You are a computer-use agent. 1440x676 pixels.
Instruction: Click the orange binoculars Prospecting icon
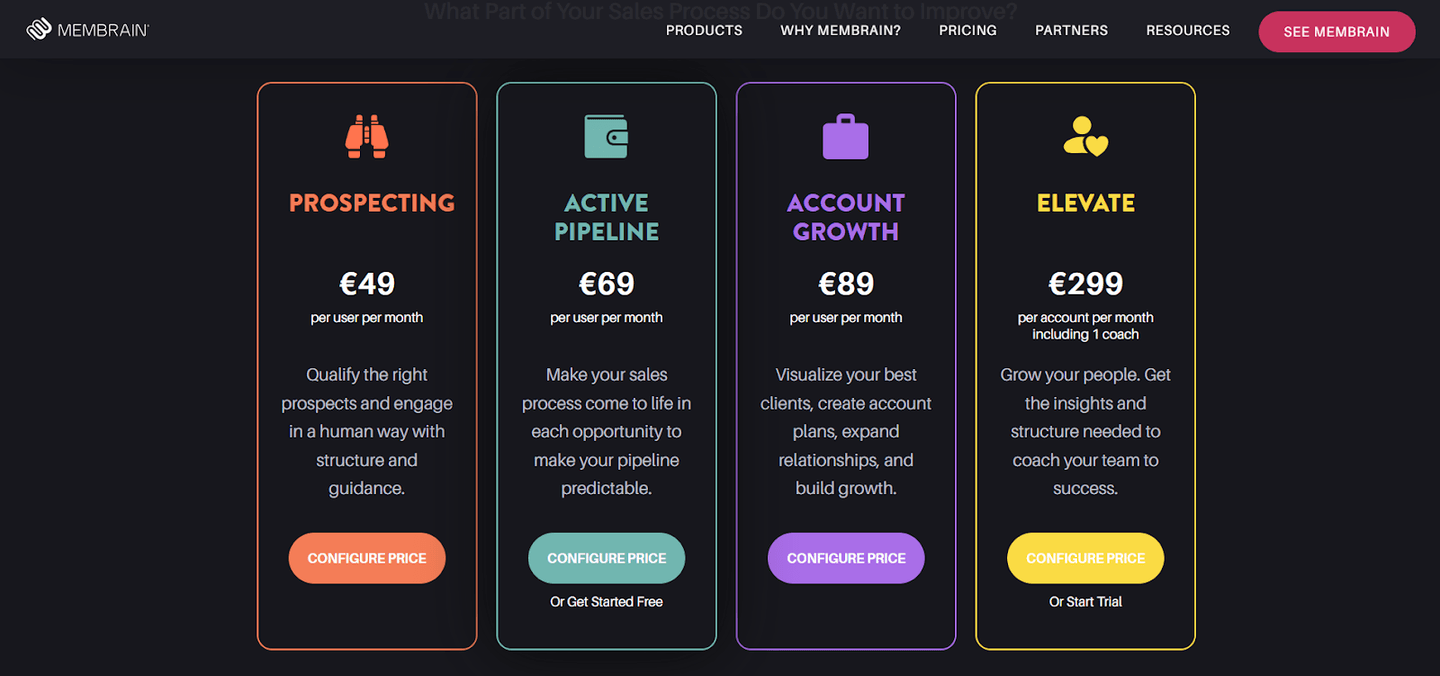(367, 137)
